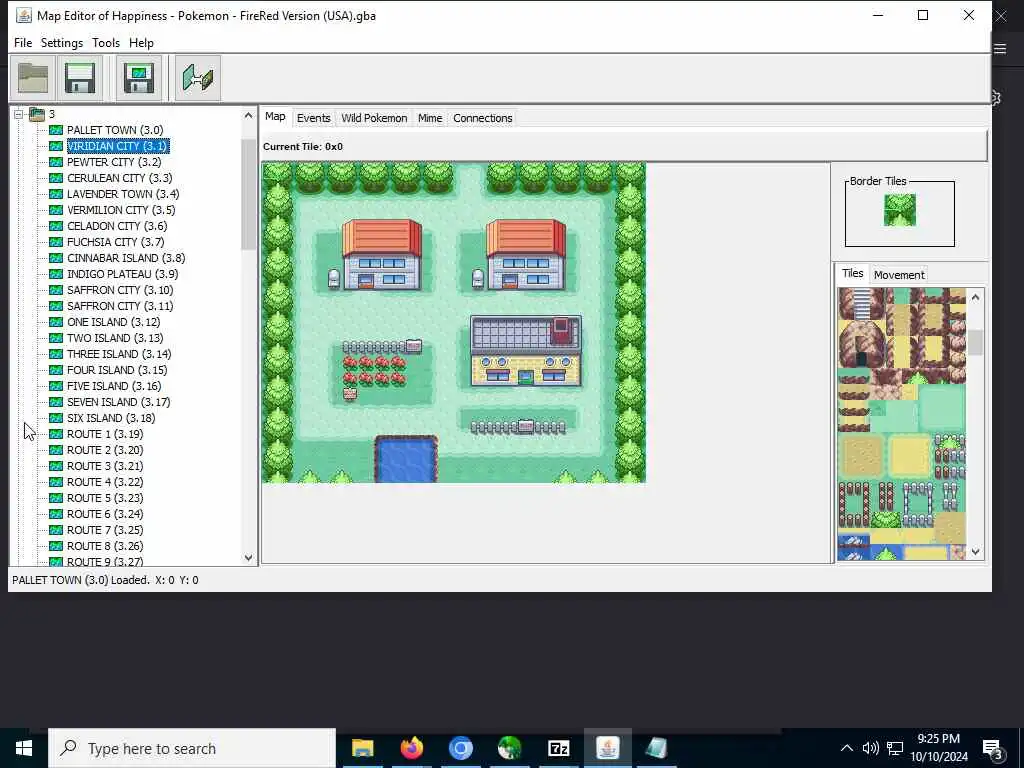Select CERULEAN CITY (3.3) map entry
Viewport: 1024px width, 768px height.
(x=120, y=178)
